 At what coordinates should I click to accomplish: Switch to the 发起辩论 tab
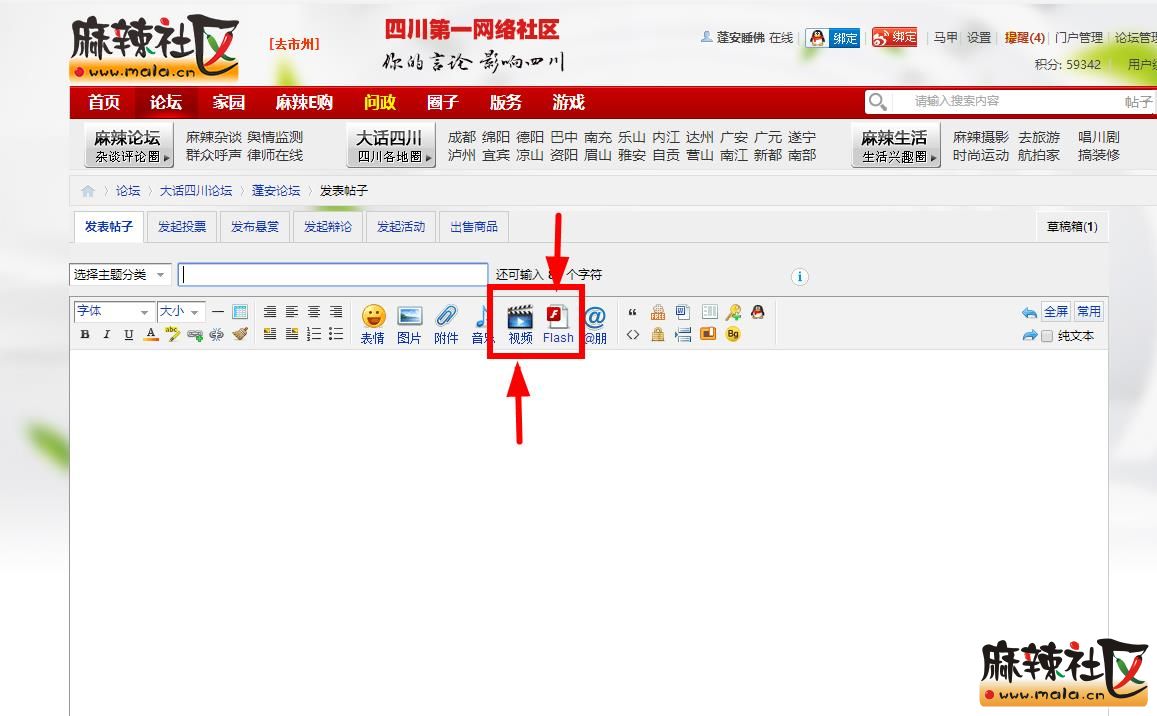tap(328, 227)
